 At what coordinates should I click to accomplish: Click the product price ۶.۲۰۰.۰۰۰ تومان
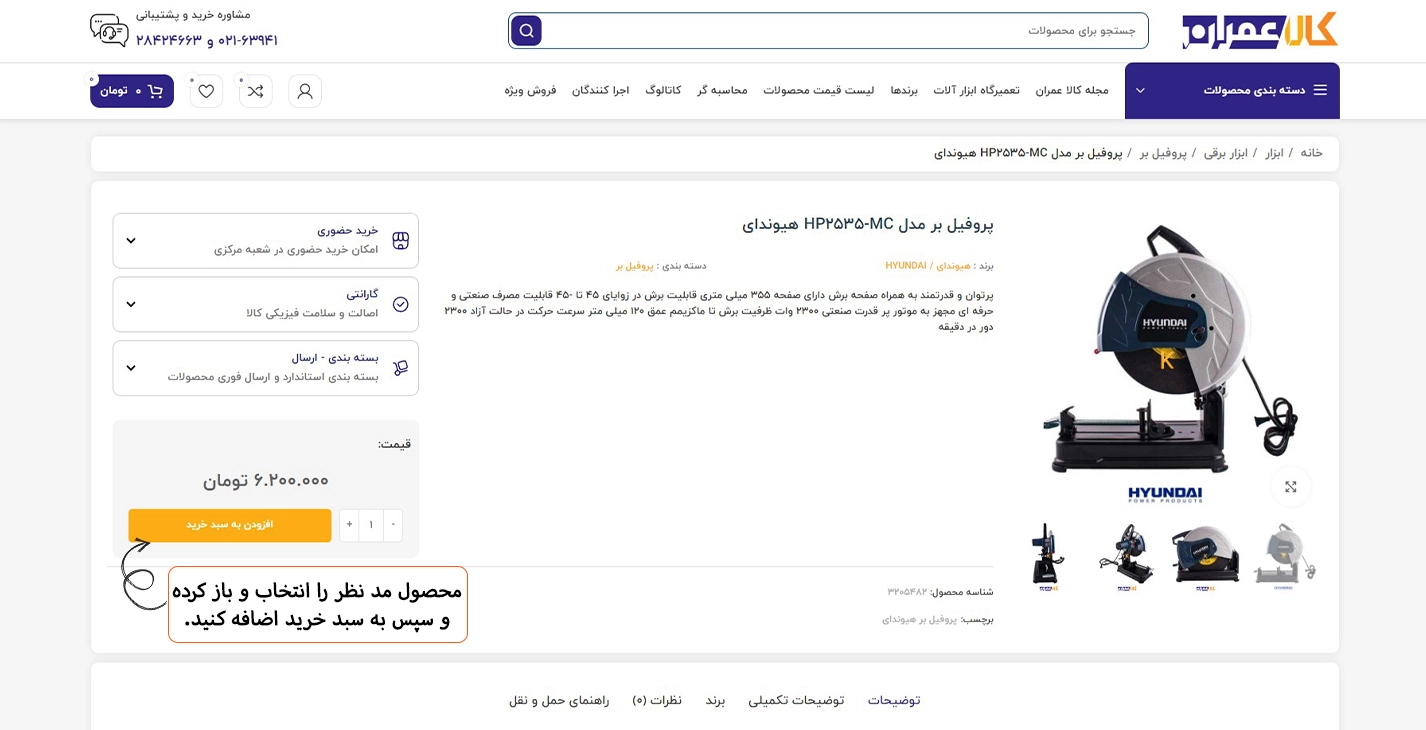tap(266, 481)
